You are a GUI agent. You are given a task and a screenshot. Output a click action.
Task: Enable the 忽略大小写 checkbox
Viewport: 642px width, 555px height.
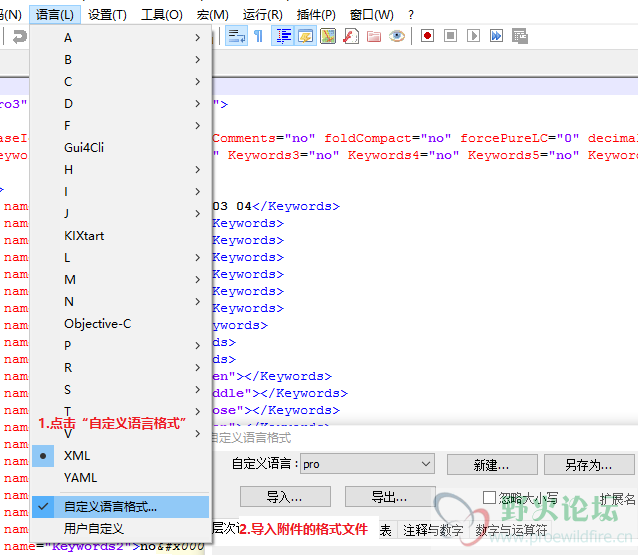489,498
